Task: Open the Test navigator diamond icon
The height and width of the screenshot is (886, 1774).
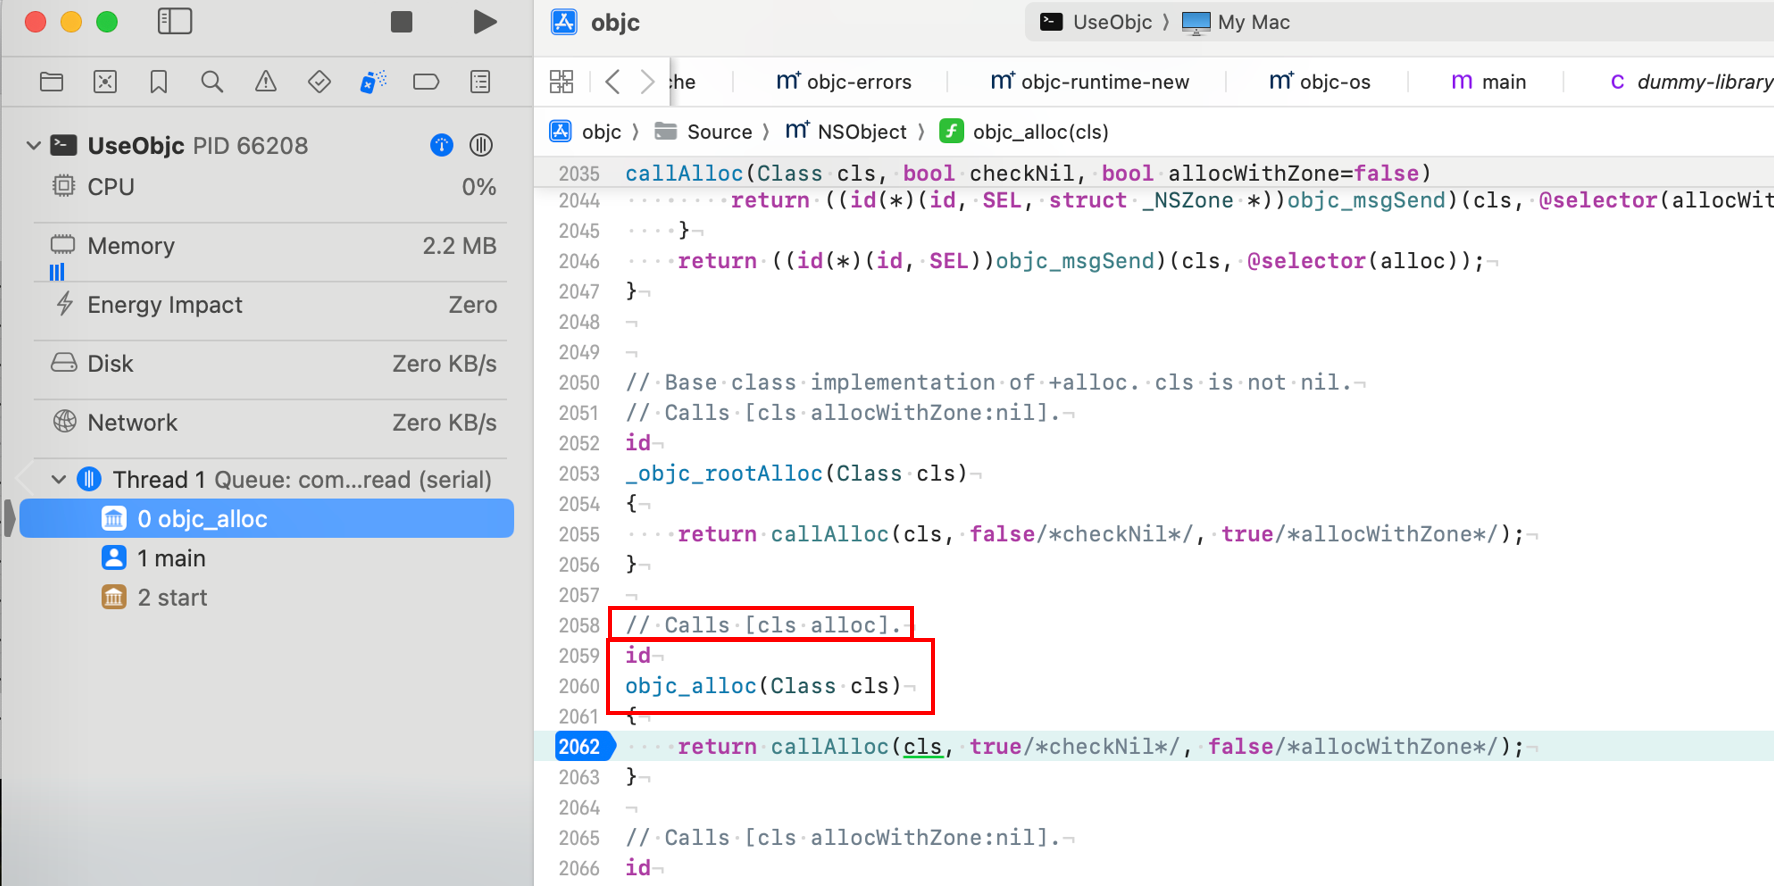Action: pyautogui.click(x=319, y=82)
